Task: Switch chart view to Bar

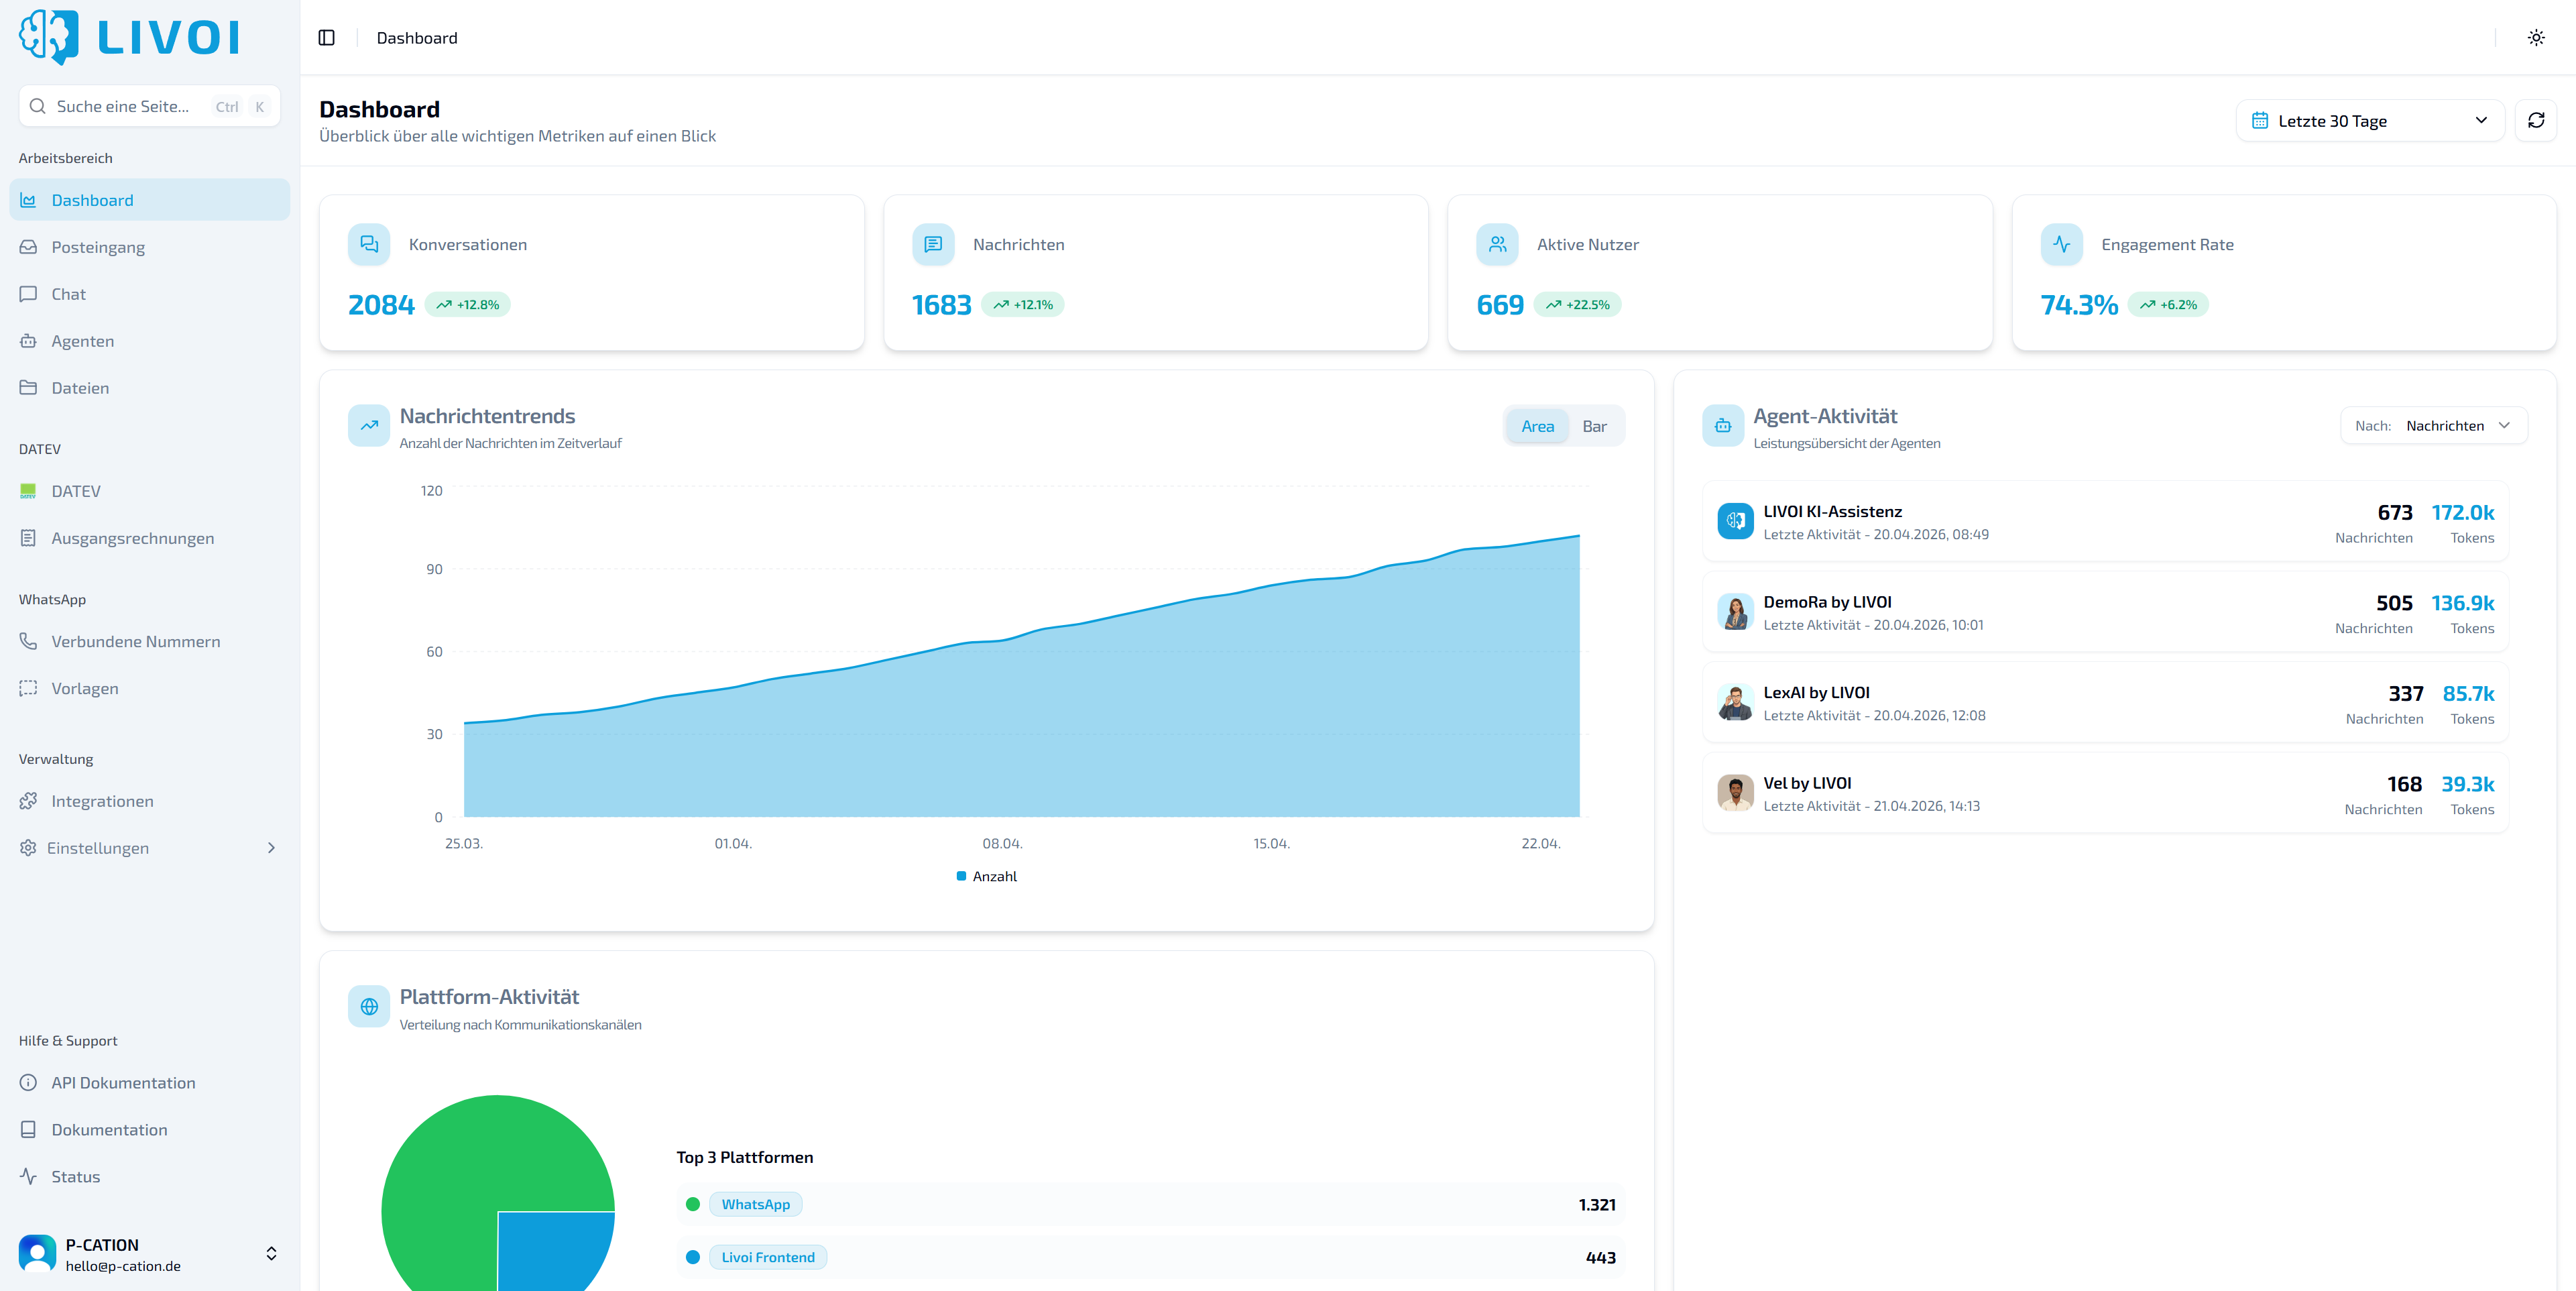Action: (1595, 425)
